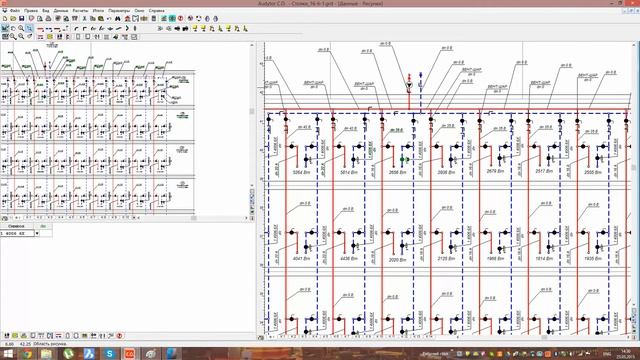Screen dimensions: 640x360
Task: Select the 2679 Вт radiator label
Action: 495,171
